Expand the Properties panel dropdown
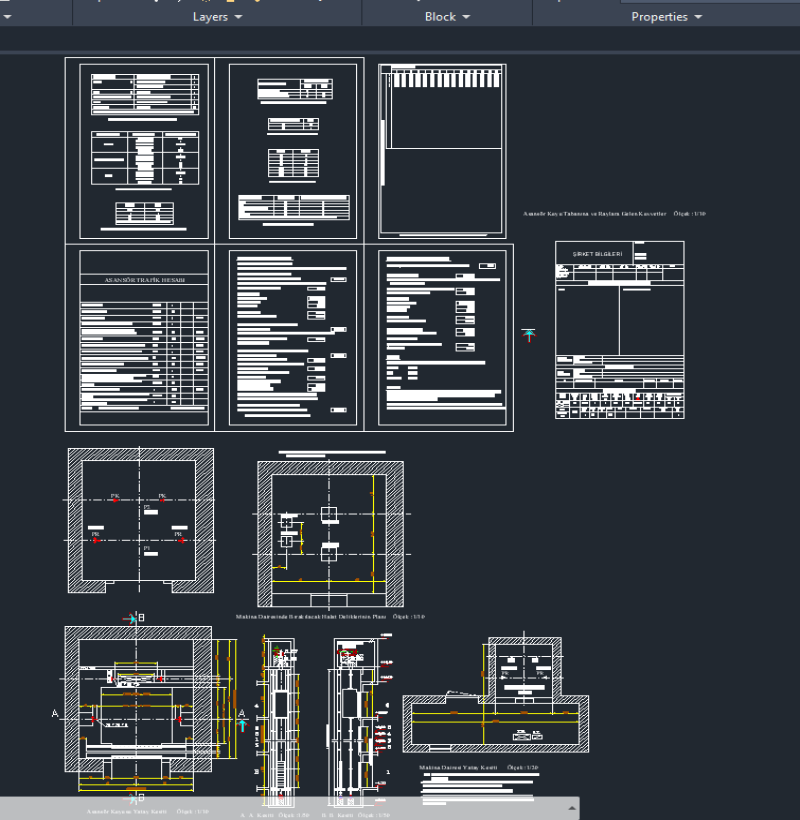This screenshot has width=800, height=820. point(697,17)
